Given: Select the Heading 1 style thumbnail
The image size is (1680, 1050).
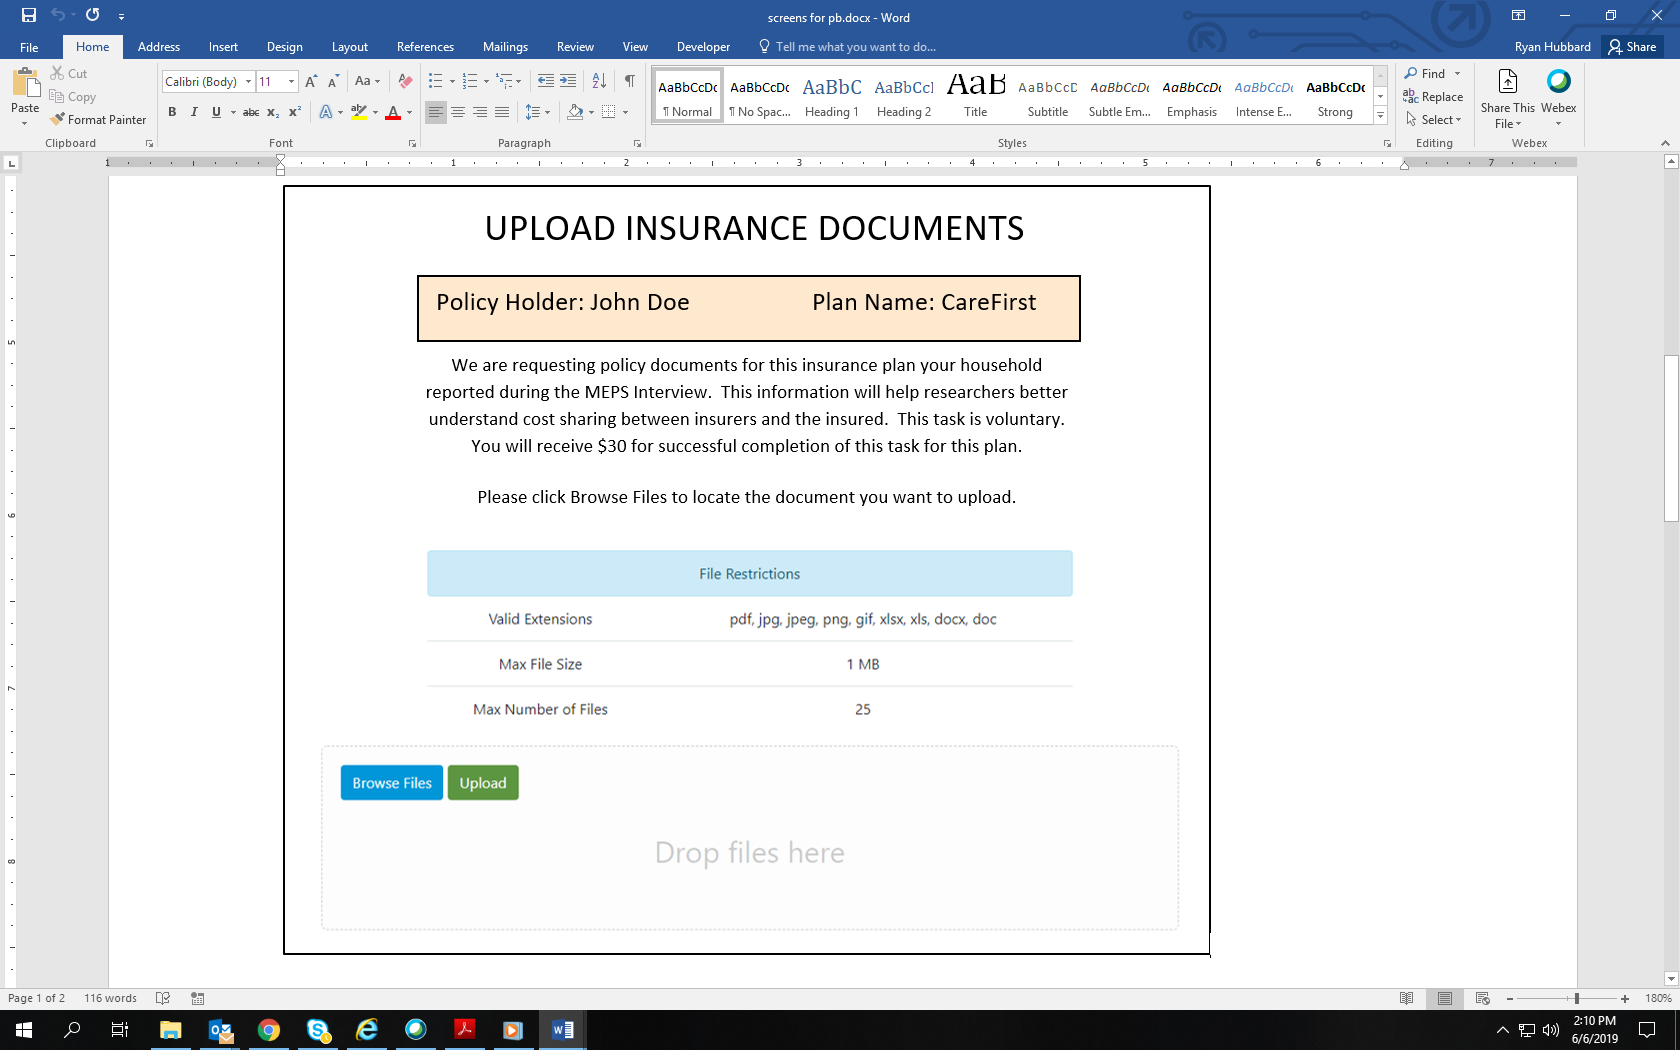Looking at the screenshot, I should [x=831, y=97].
